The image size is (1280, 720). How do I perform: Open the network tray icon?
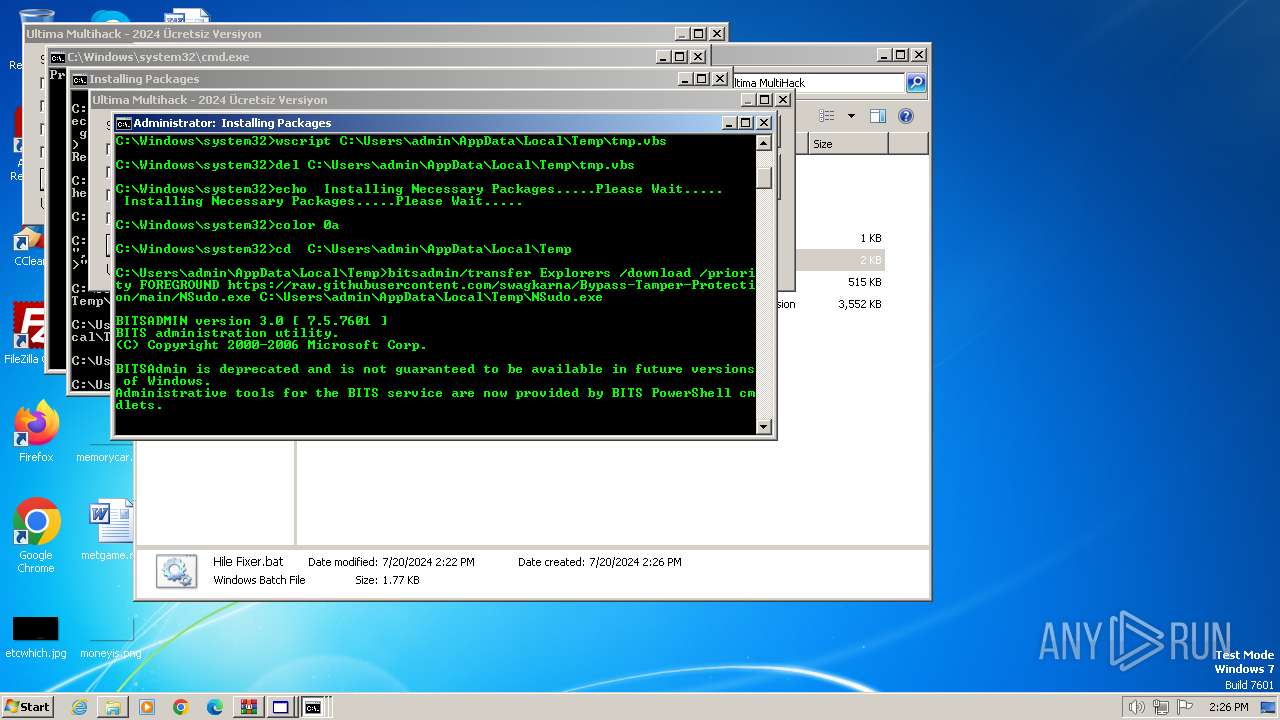1161,707
